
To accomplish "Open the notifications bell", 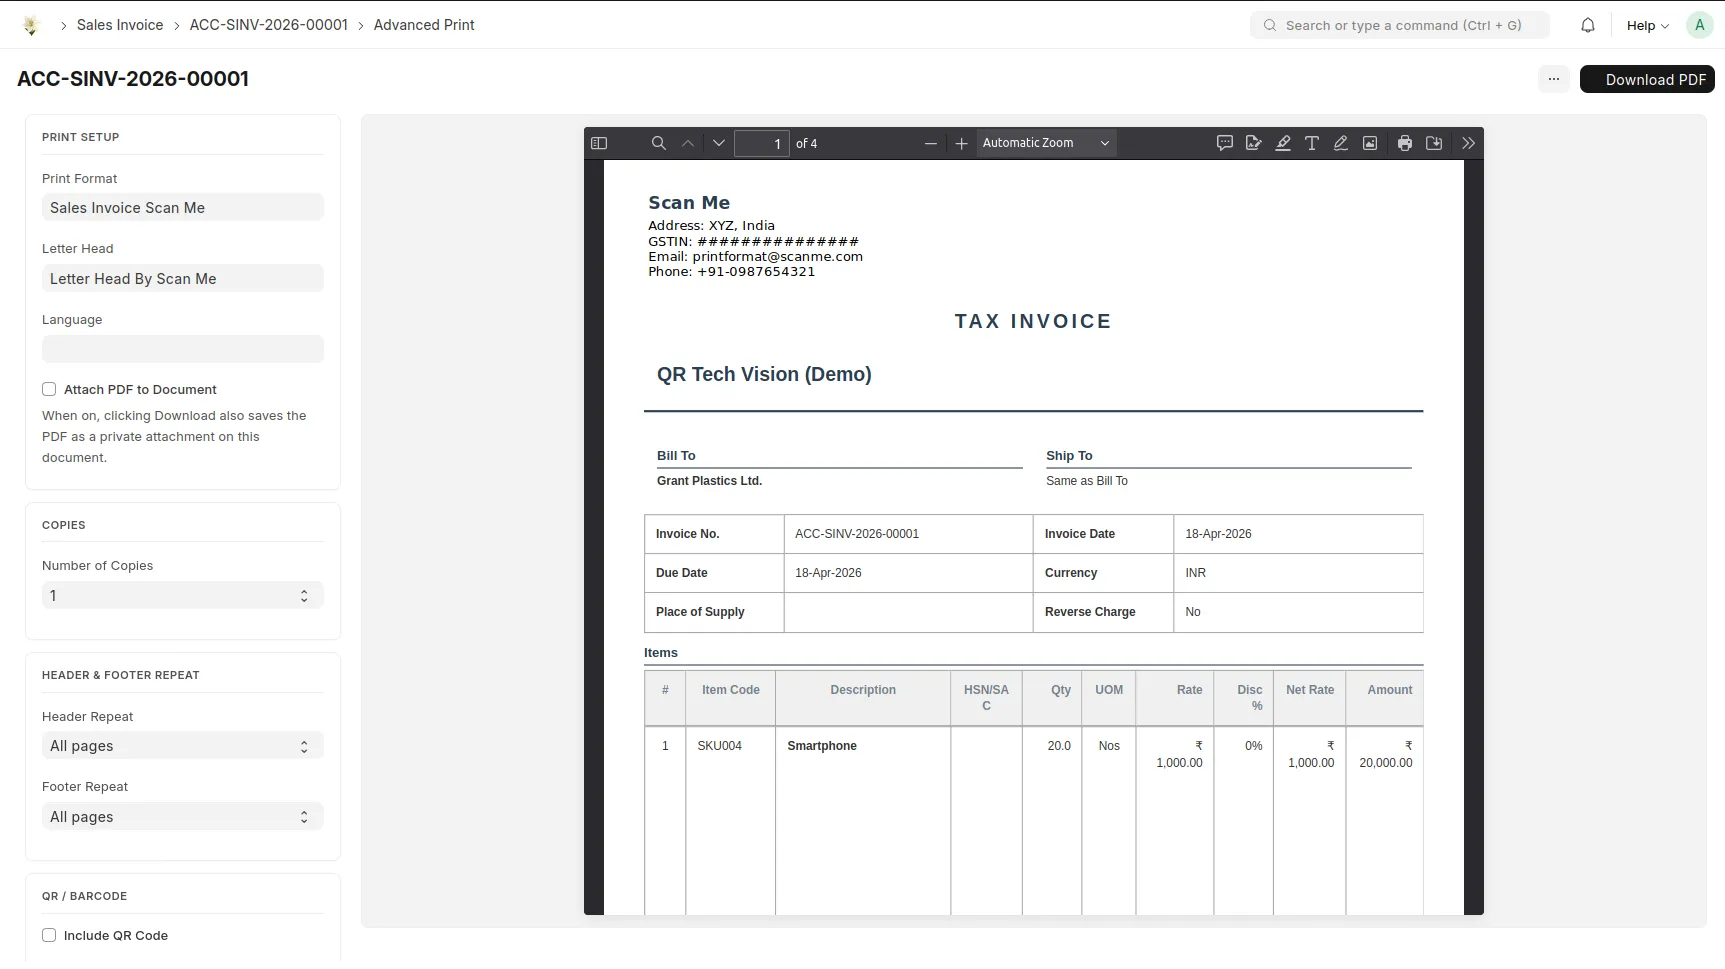I will tap(1588, 25).
